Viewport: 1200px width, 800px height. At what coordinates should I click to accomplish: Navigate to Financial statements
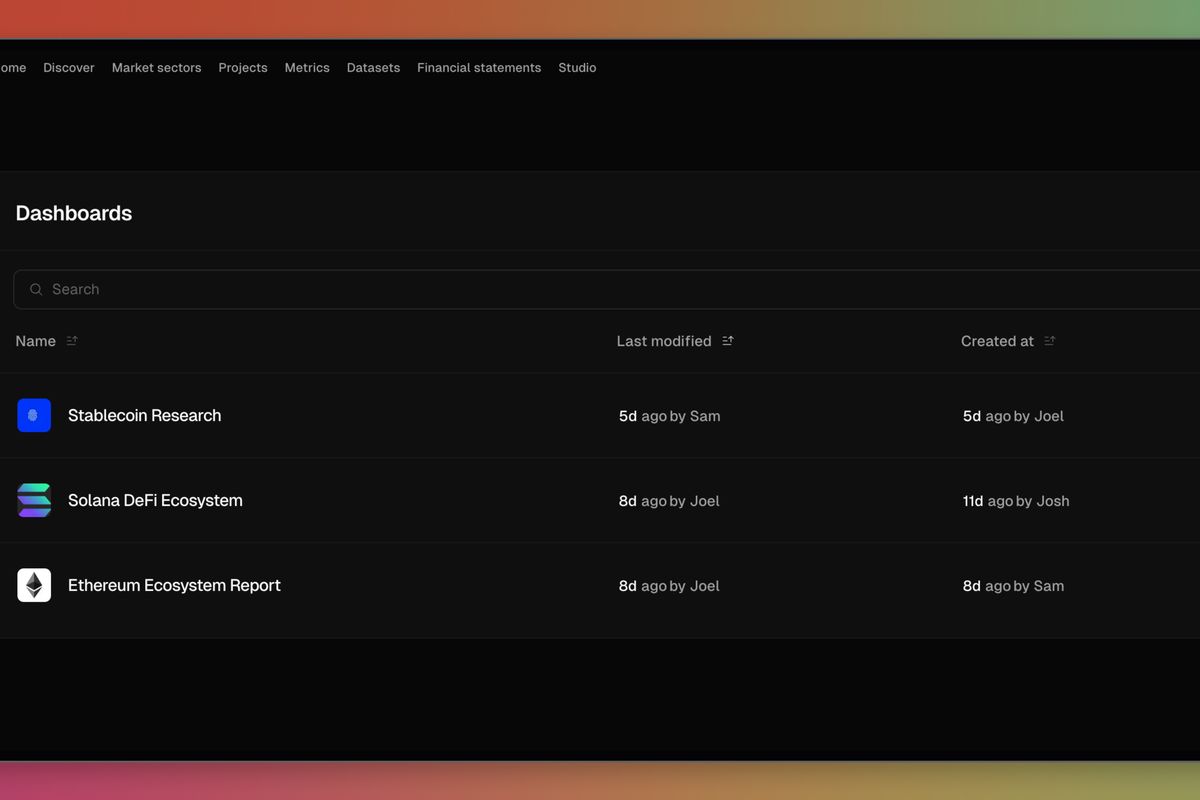click(479, 68)
